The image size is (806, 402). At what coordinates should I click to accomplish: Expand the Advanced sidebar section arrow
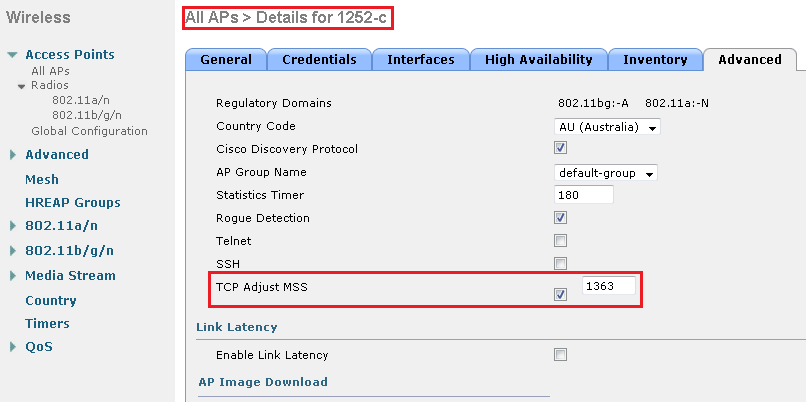pyautogui.click(x=12, y=155)
